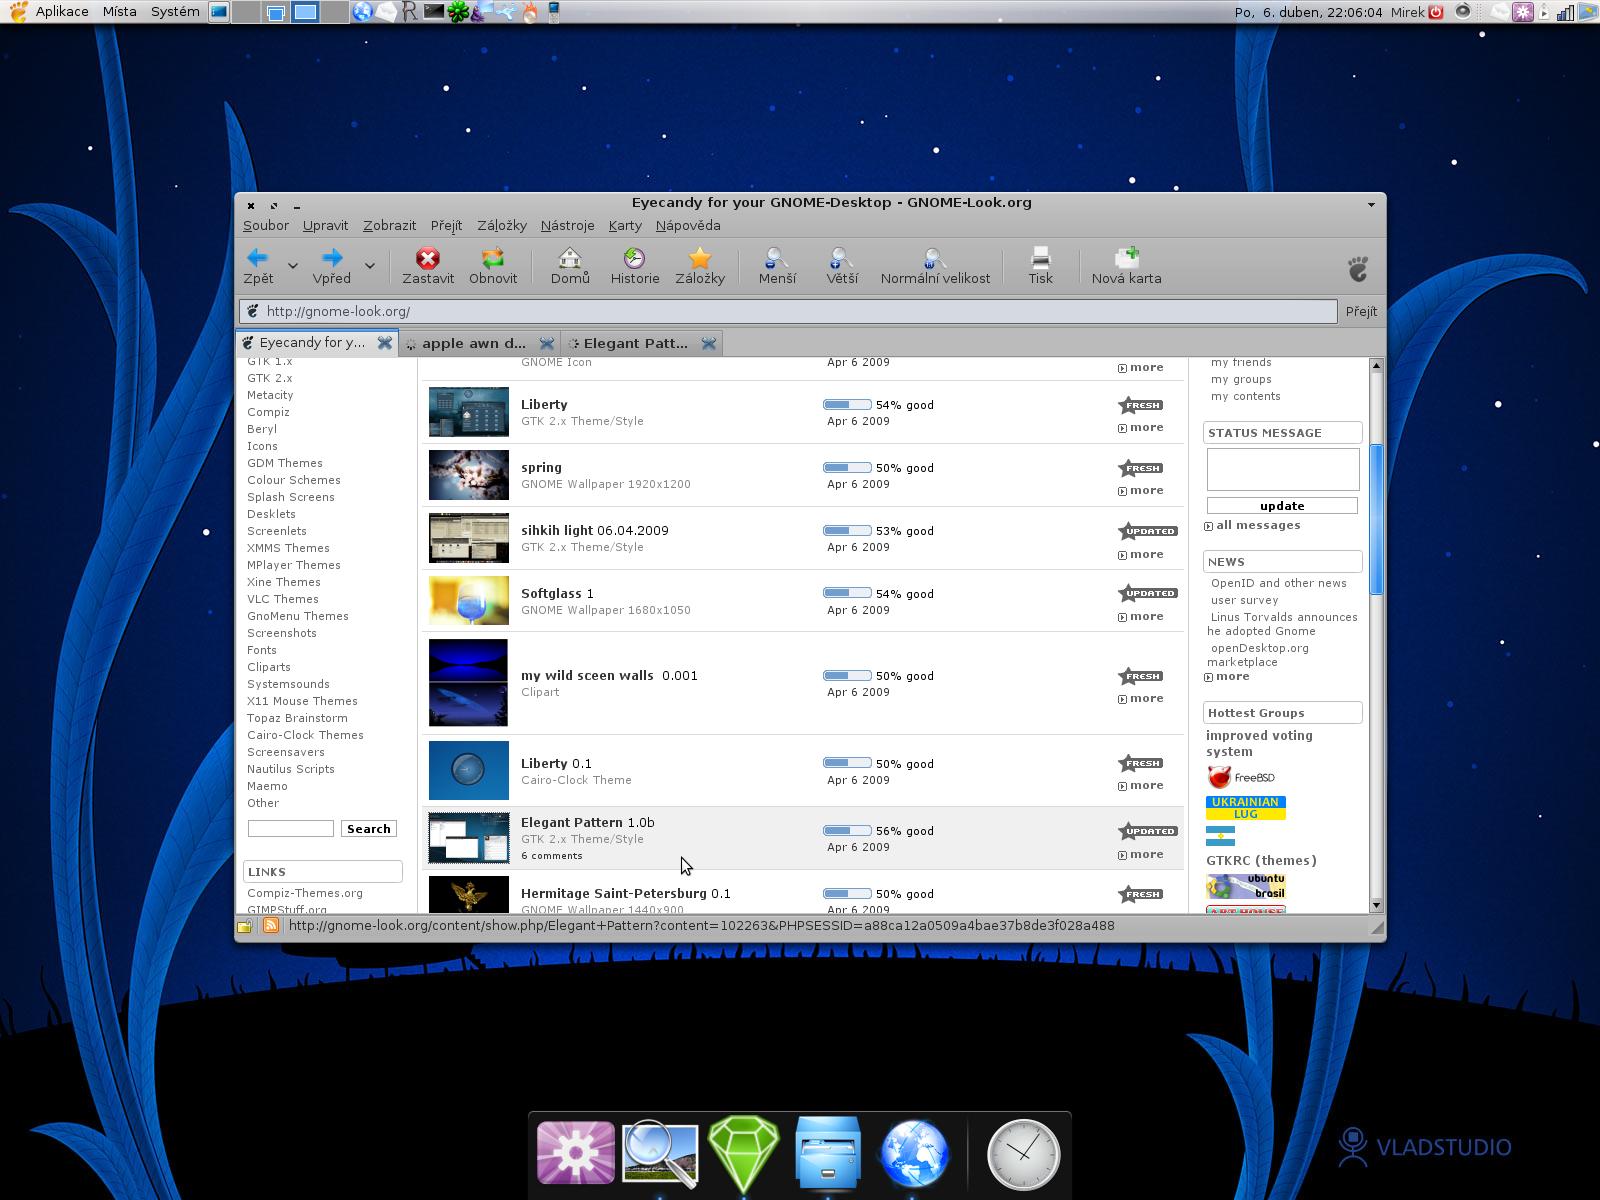Open terminal icon in top panel
Screen dimensions: 1600x1200
point(433,11)
